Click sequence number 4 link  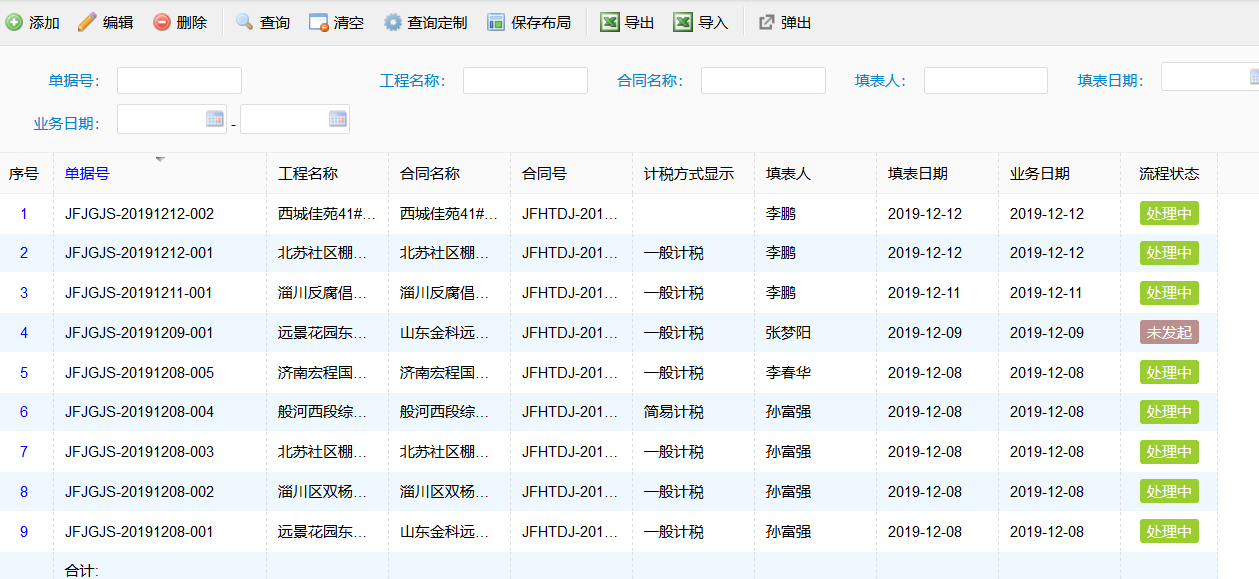point(24,333)
